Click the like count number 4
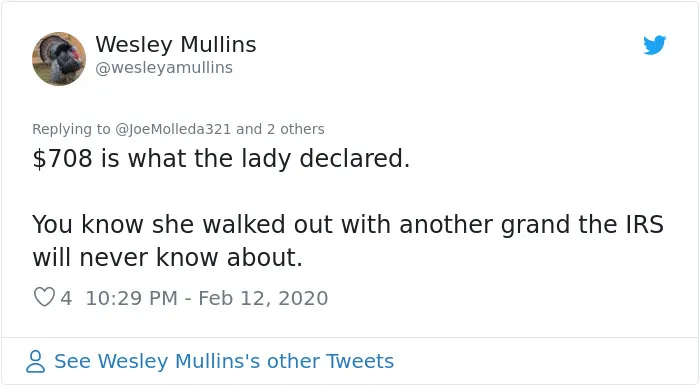This screenshot has height=386, width=700. click(x=66, y=298)
